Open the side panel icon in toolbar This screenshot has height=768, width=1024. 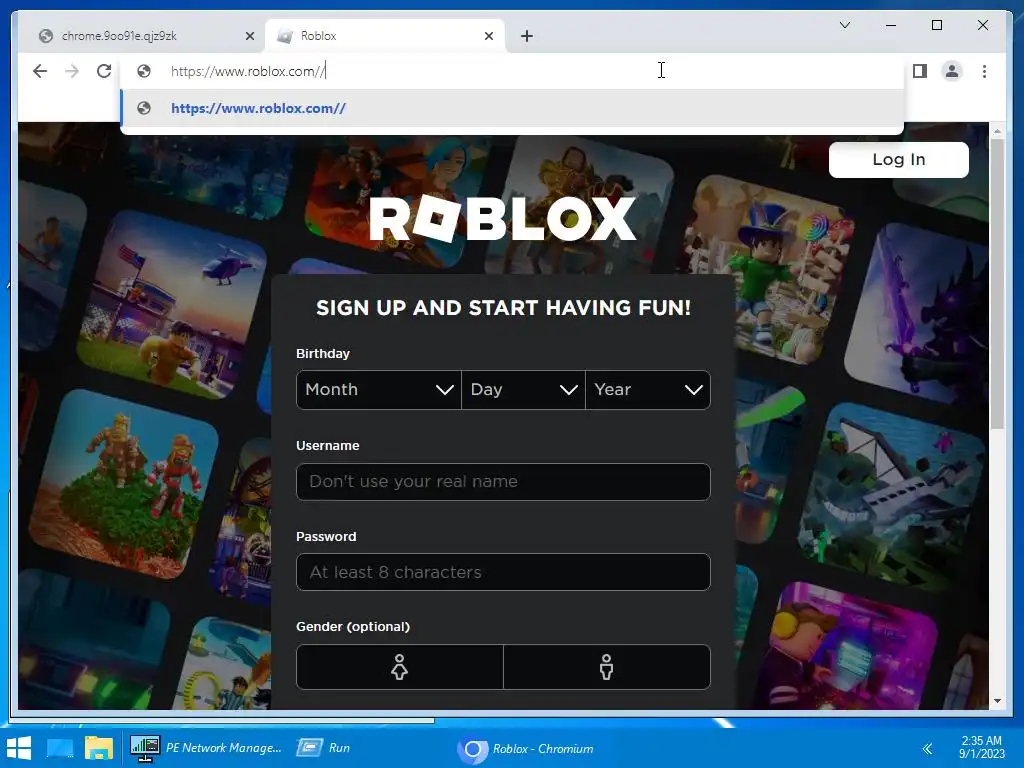click(x=920, y=71)
